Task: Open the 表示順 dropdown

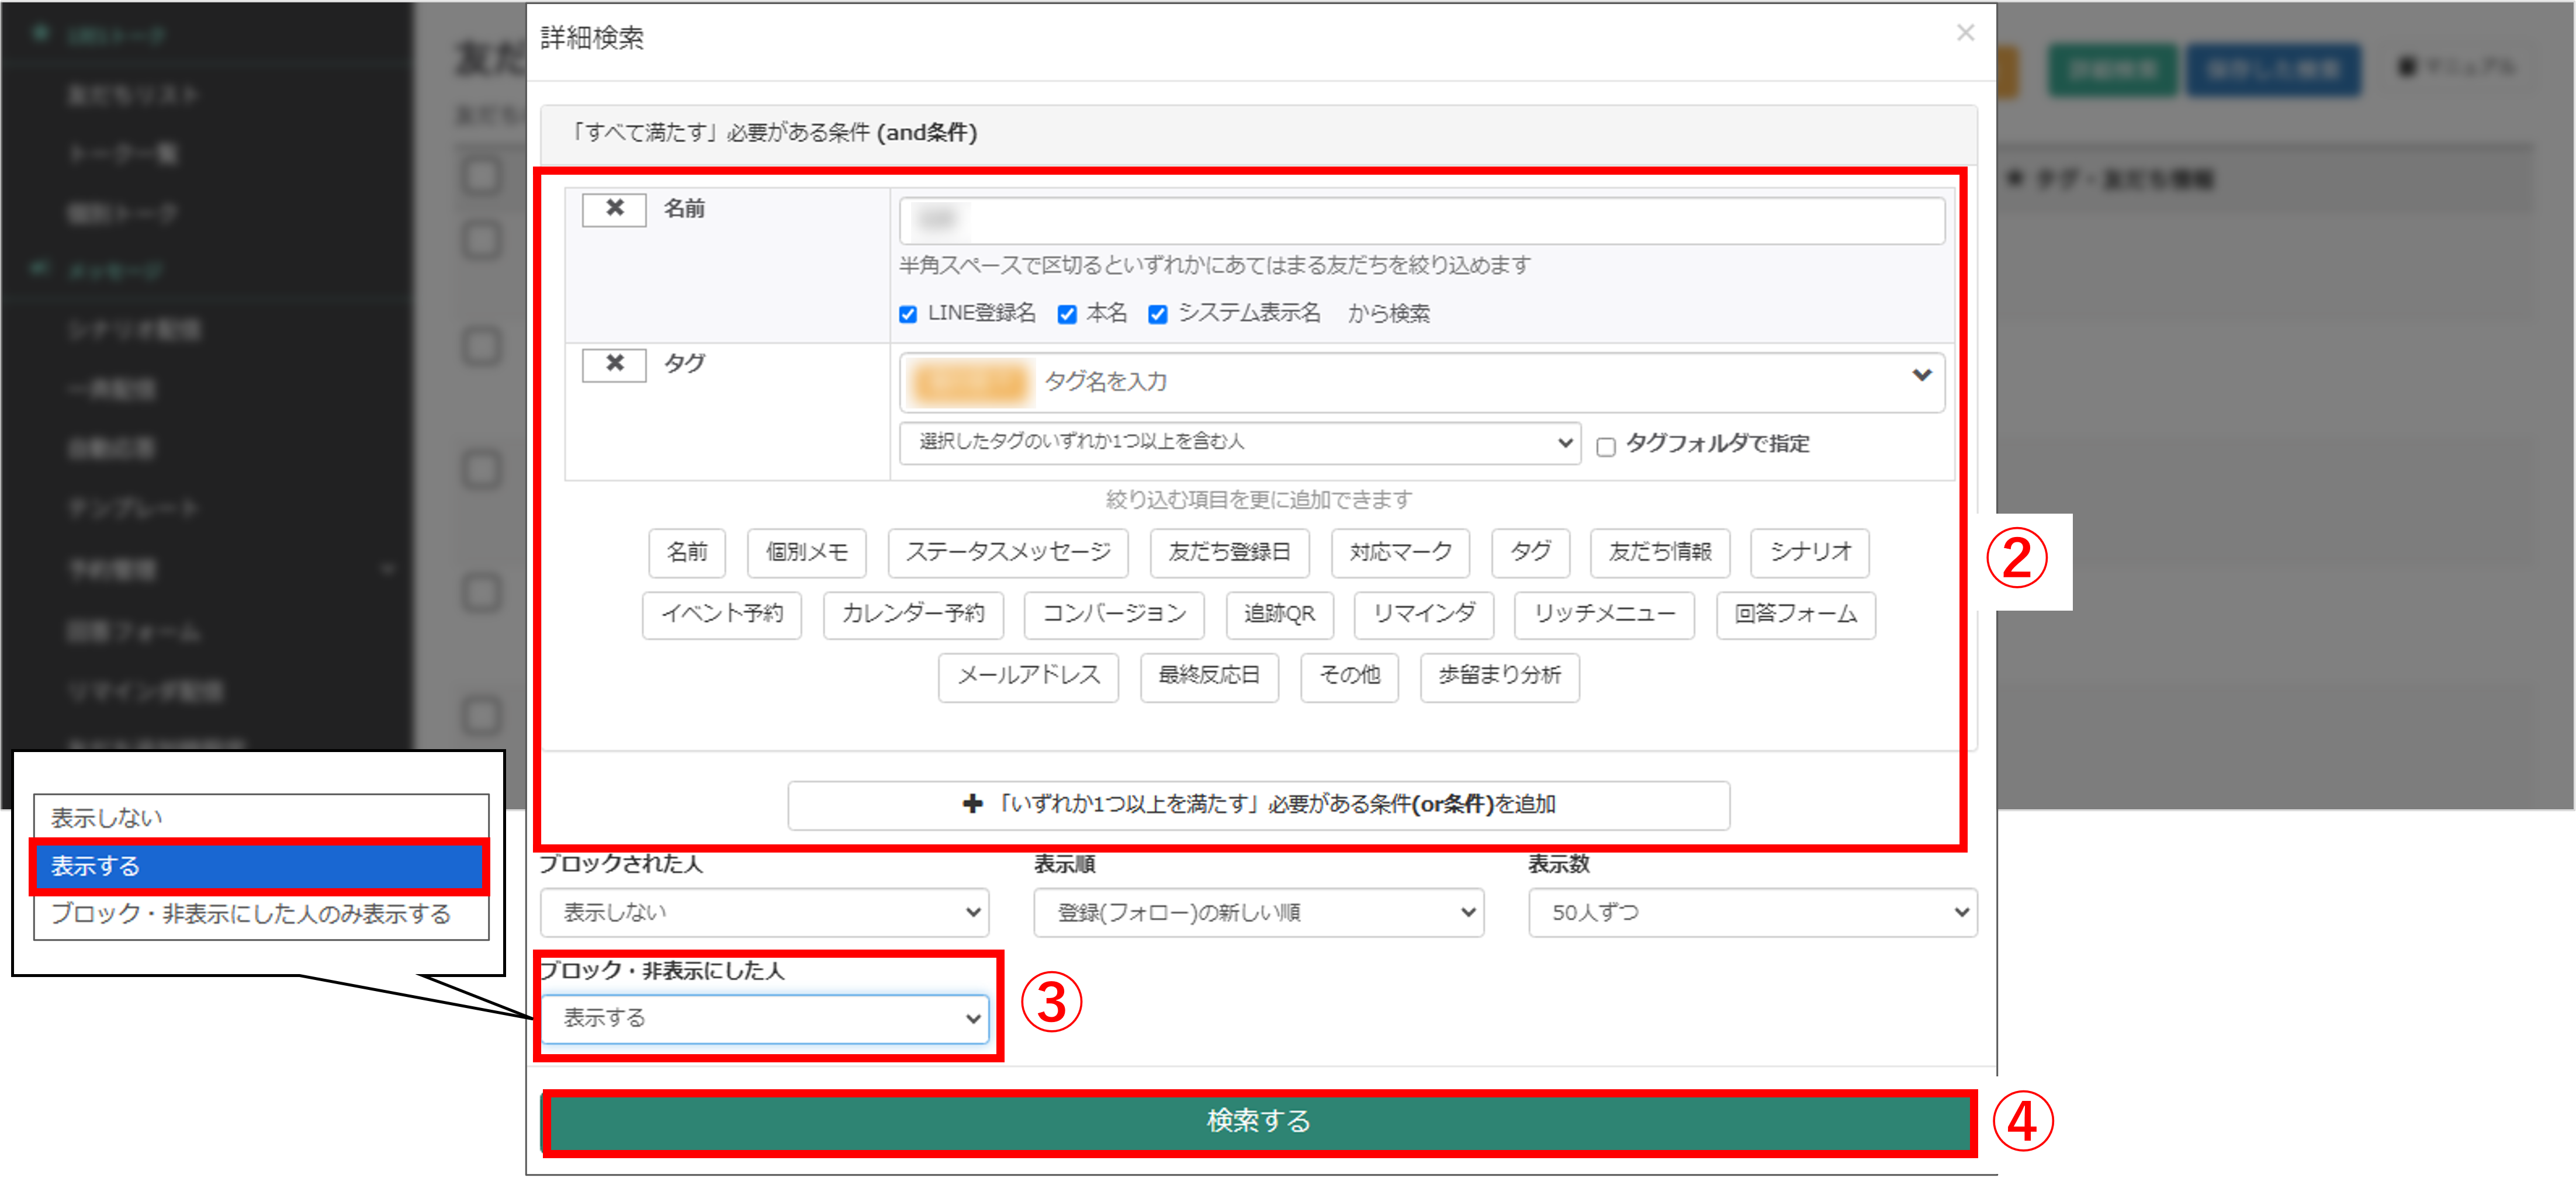Action: (1258, 912)
